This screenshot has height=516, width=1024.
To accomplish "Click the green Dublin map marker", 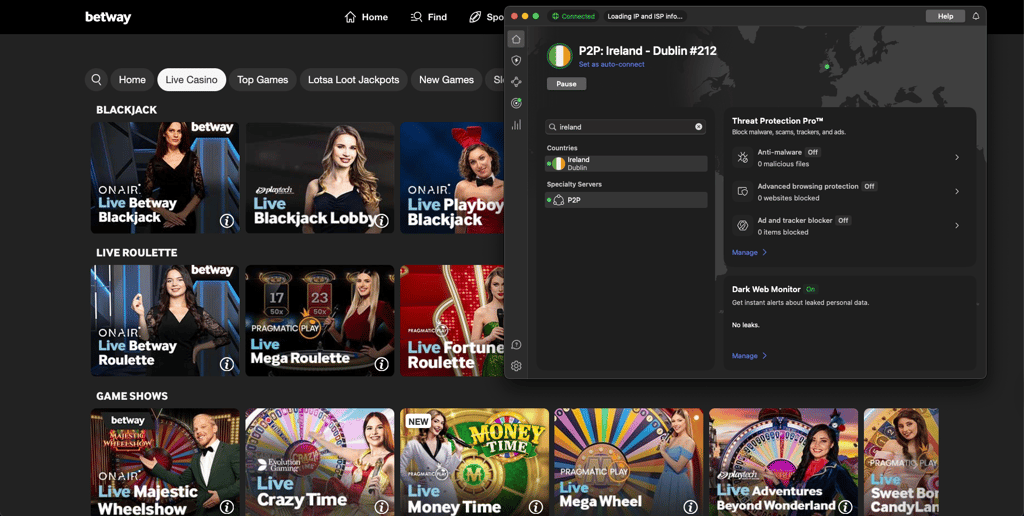I will point(827,67).
